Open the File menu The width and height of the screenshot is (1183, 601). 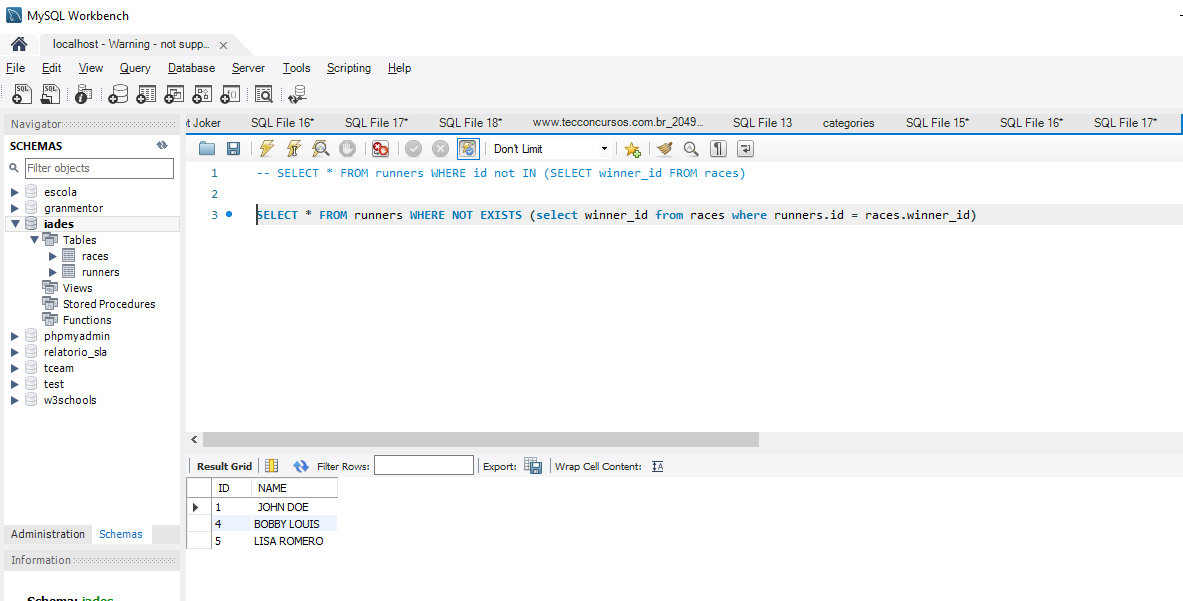click(15, 68)
